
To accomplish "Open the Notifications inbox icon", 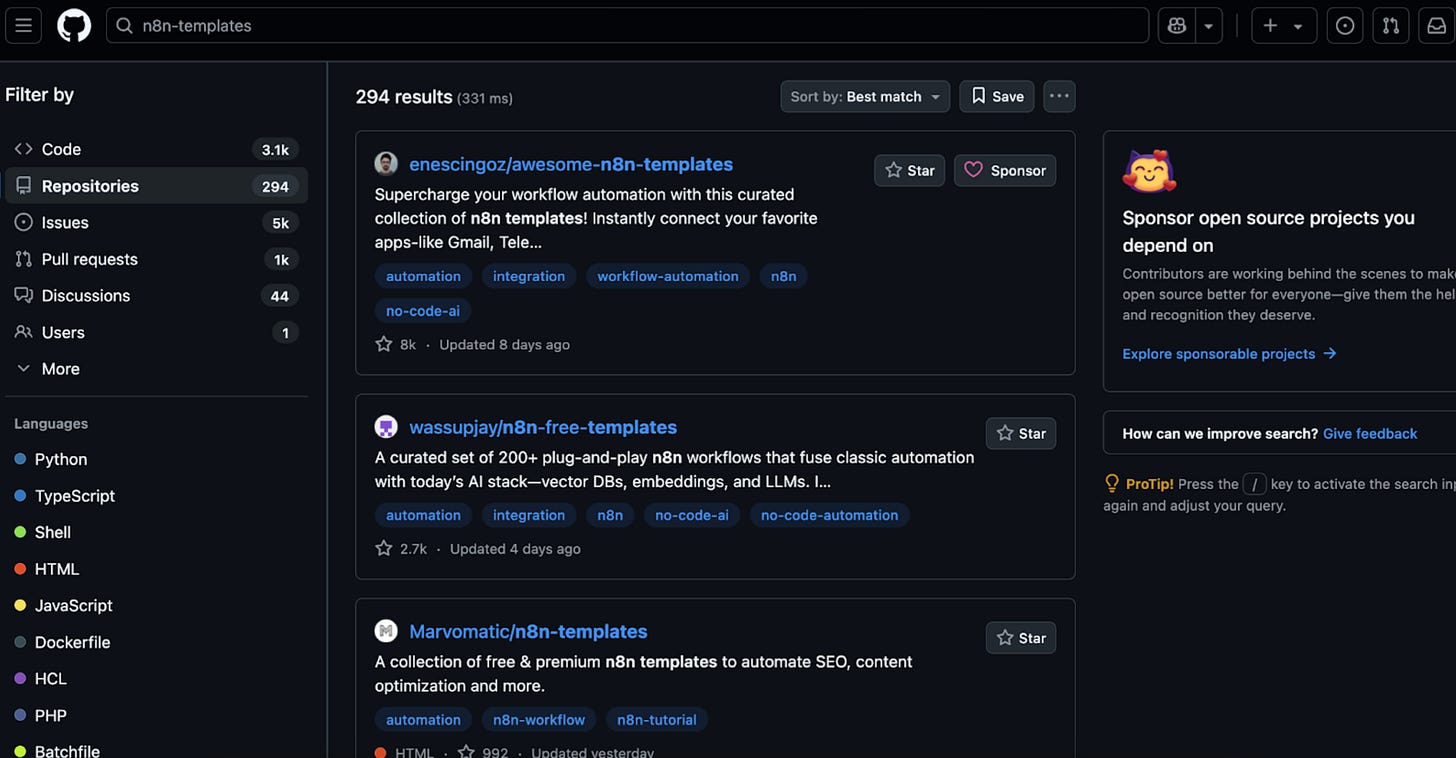I will [1437, 26].
